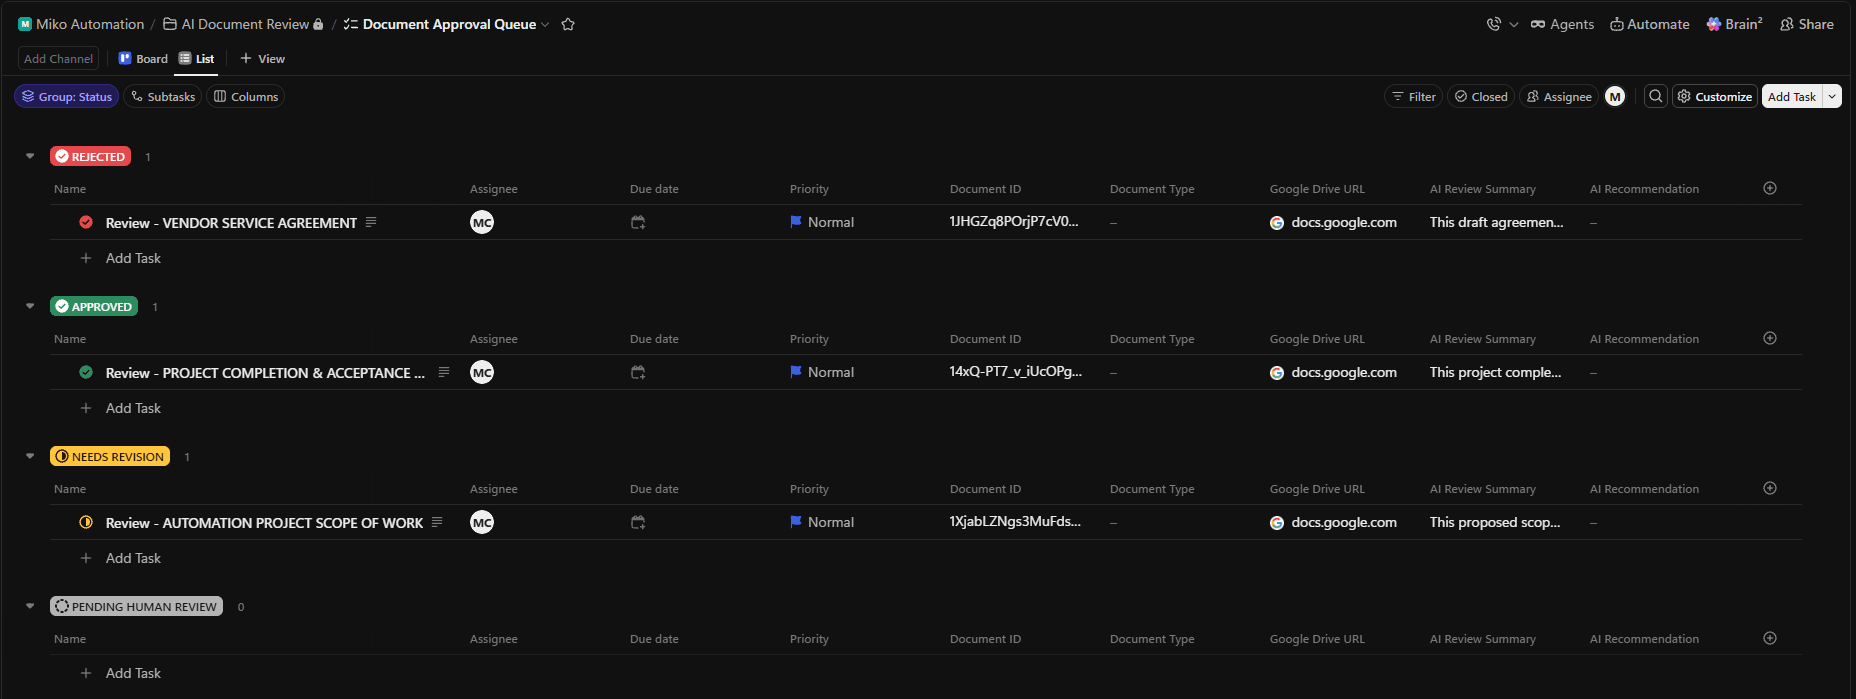The image size is (1856, 699).
Task: Collapse the Rejected group
Action: pyautogui.click(x=30, y=156)
